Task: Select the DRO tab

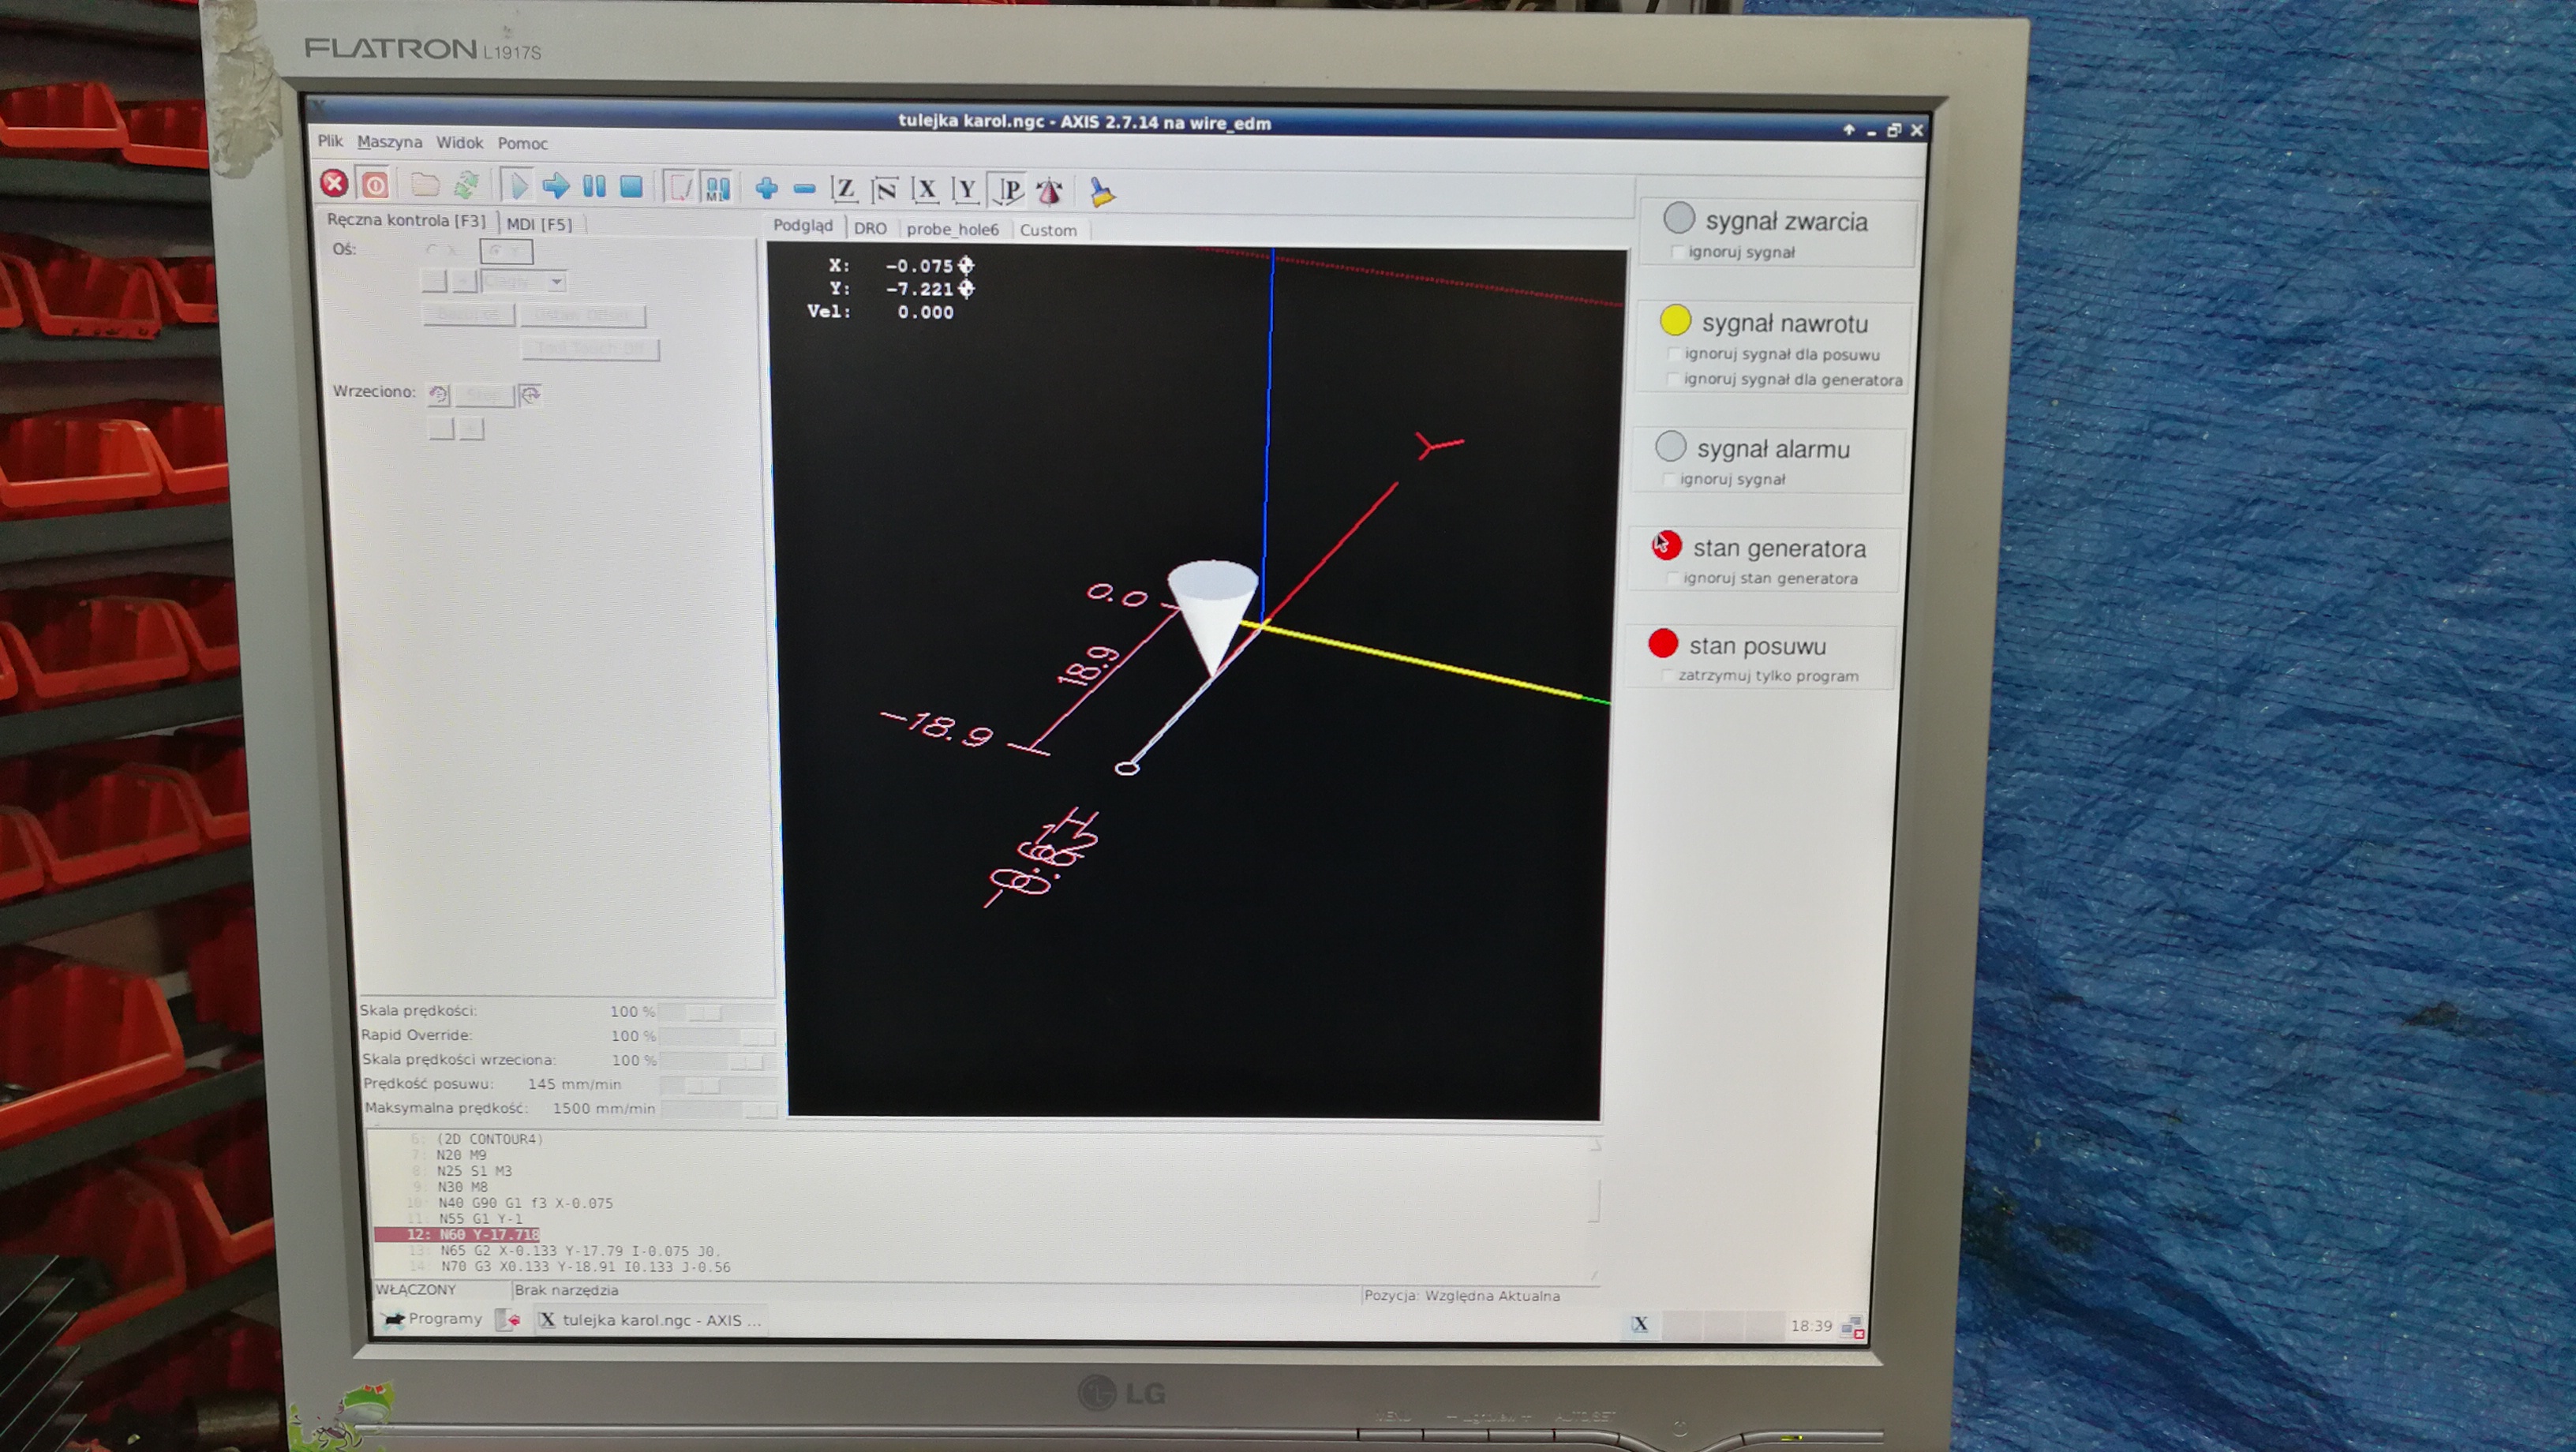Action: coord(870,228)
